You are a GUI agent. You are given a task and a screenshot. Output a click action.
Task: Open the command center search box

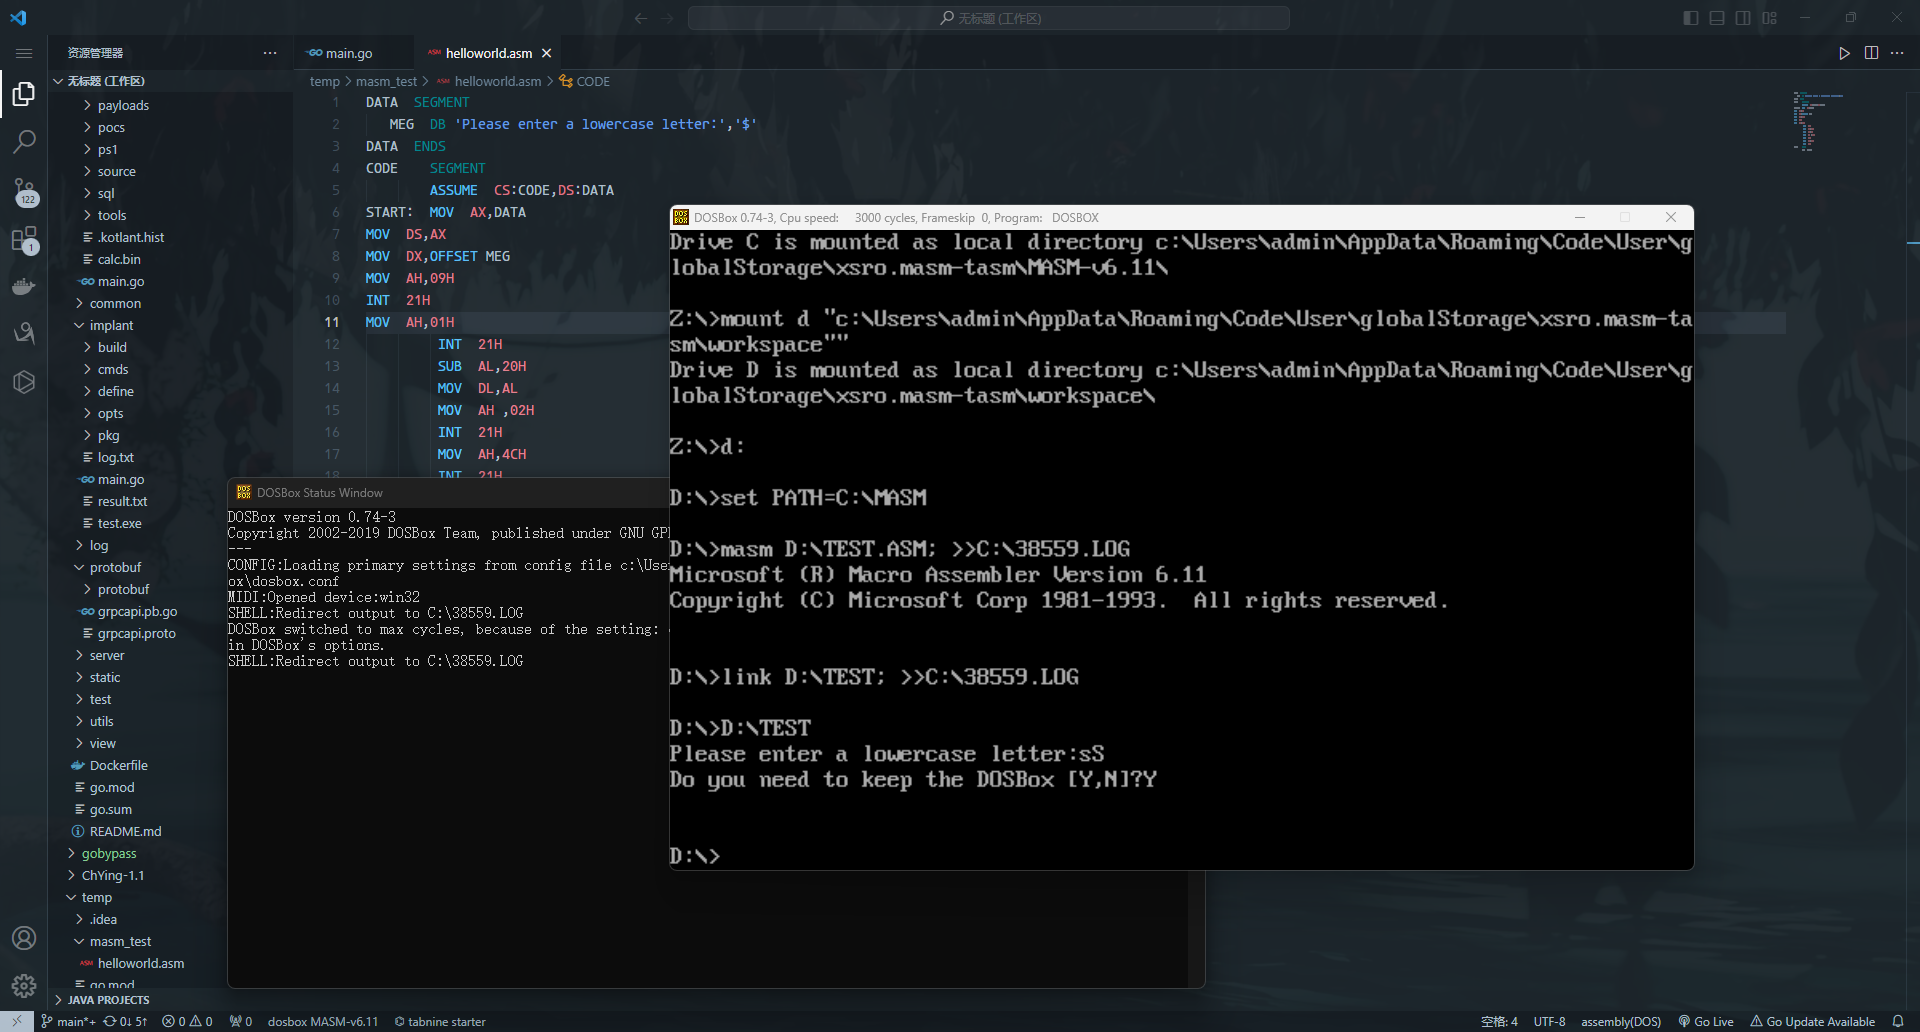989,18
